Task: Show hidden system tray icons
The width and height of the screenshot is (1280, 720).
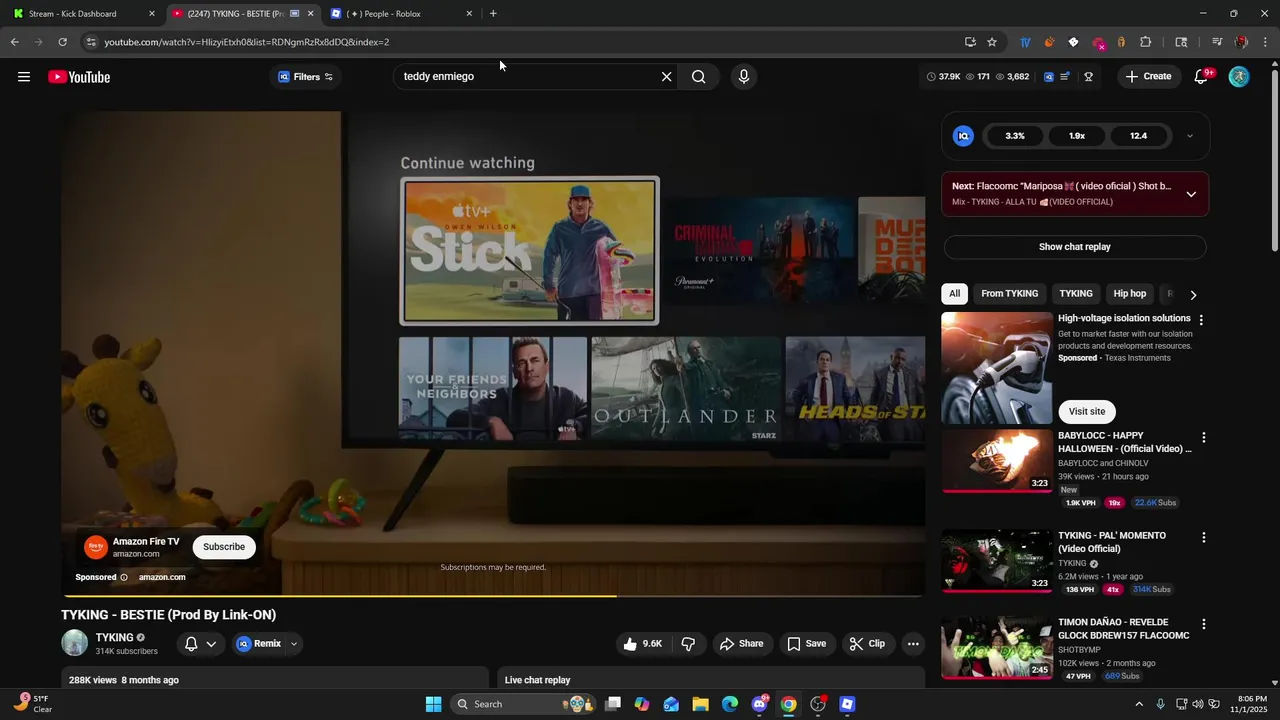Action: 1138,704
